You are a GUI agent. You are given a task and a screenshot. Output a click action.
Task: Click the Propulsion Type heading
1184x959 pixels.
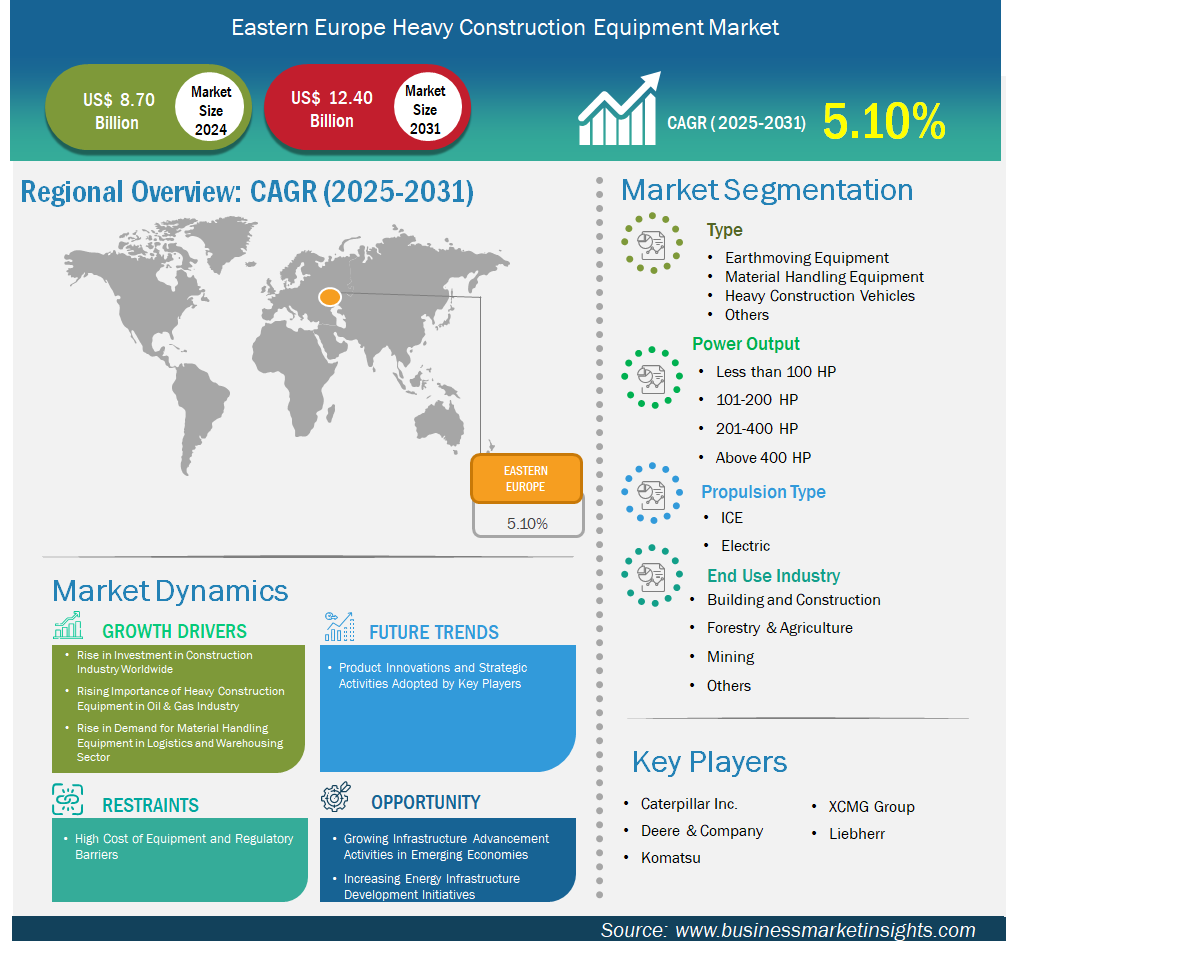[x=763, y=492]
